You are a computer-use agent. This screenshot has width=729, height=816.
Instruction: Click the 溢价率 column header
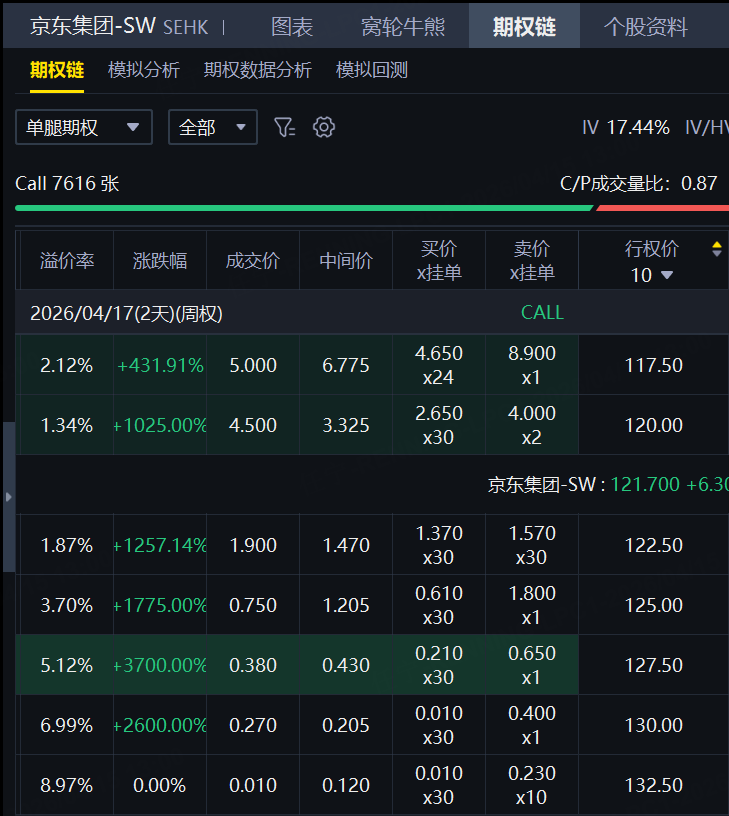67,261
